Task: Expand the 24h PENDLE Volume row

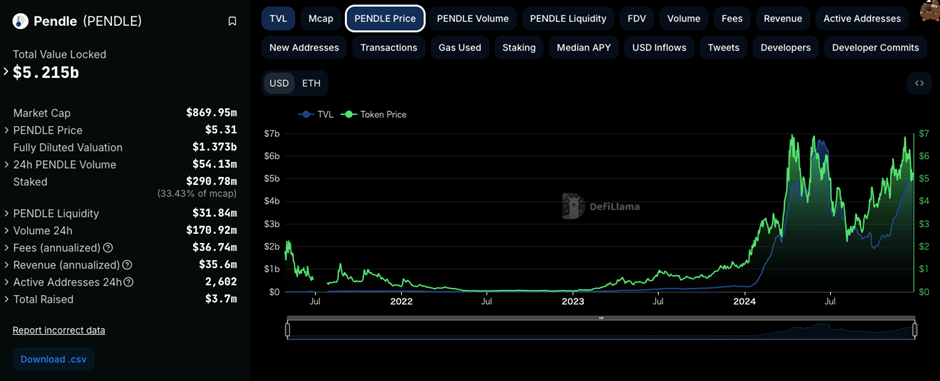Action: [6, 165]
